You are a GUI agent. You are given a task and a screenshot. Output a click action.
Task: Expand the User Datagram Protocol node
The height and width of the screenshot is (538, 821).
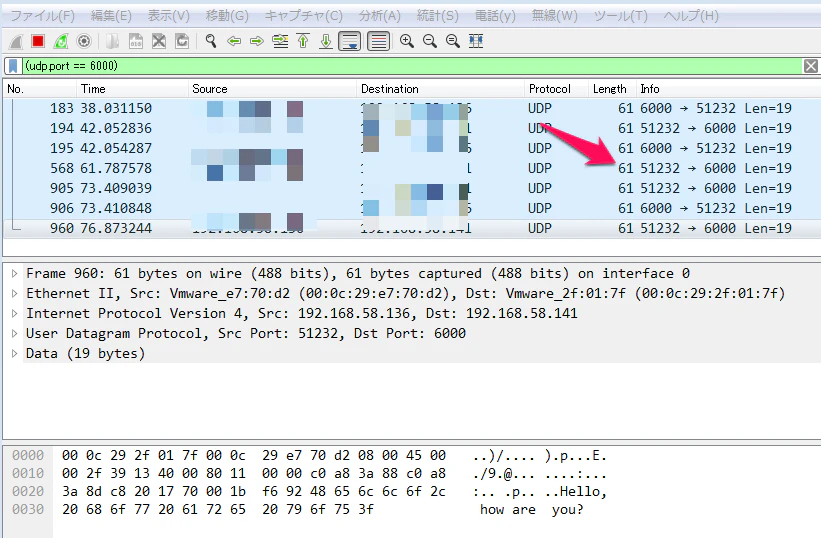coord(15,333)
